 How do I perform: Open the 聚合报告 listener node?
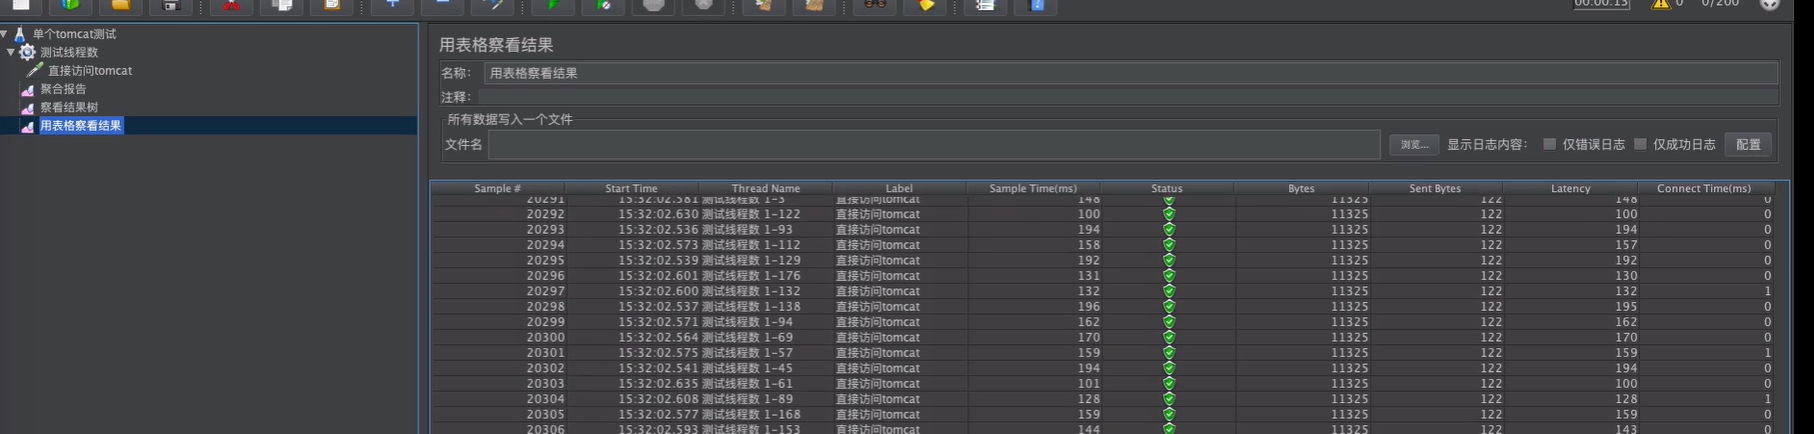(63, 89)
